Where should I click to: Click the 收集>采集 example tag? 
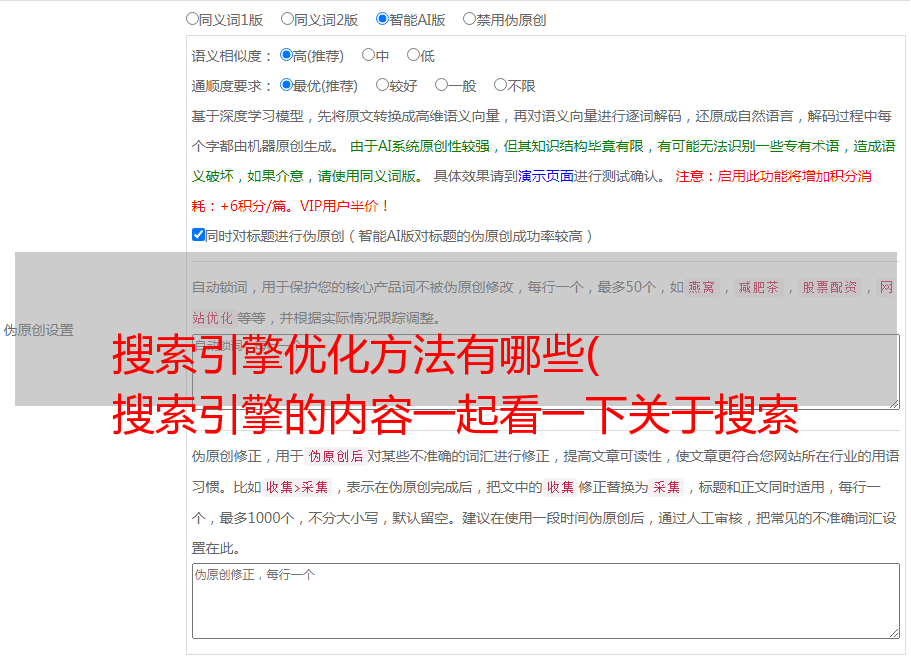click(x=297, y=488)
